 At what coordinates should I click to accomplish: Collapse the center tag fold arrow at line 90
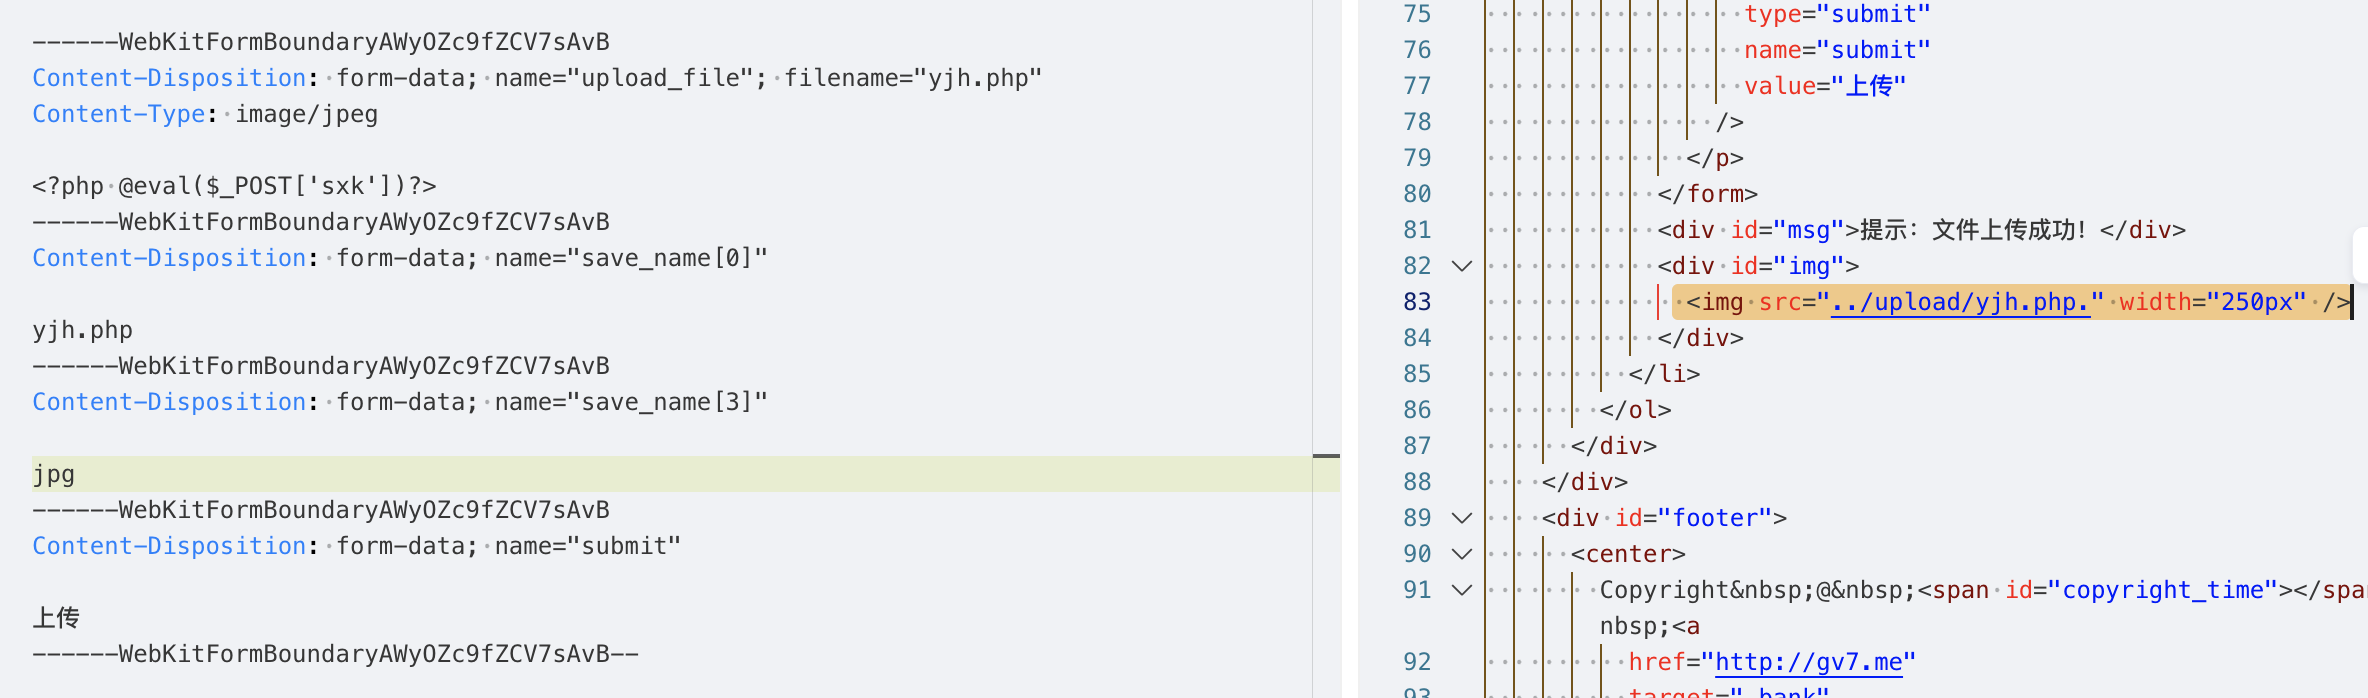(1462, 554)
